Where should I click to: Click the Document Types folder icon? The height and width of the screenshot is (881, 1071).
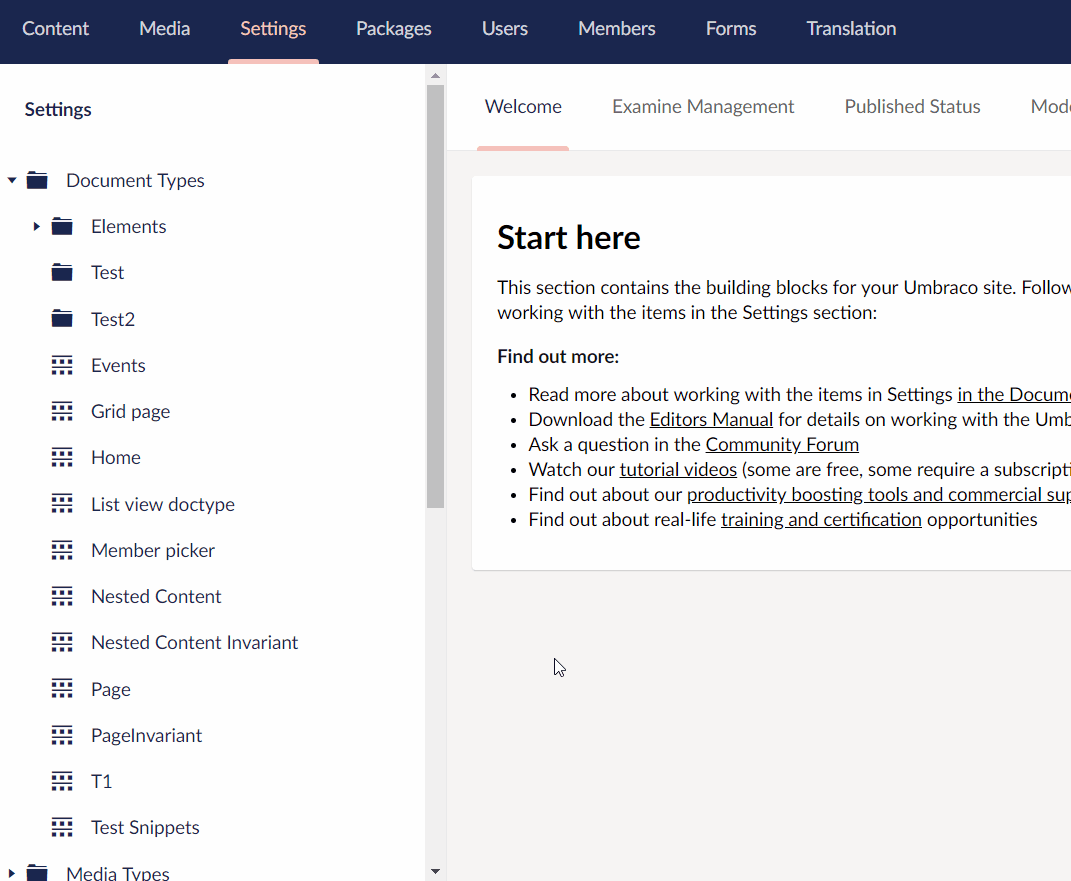tap(36, 180)
